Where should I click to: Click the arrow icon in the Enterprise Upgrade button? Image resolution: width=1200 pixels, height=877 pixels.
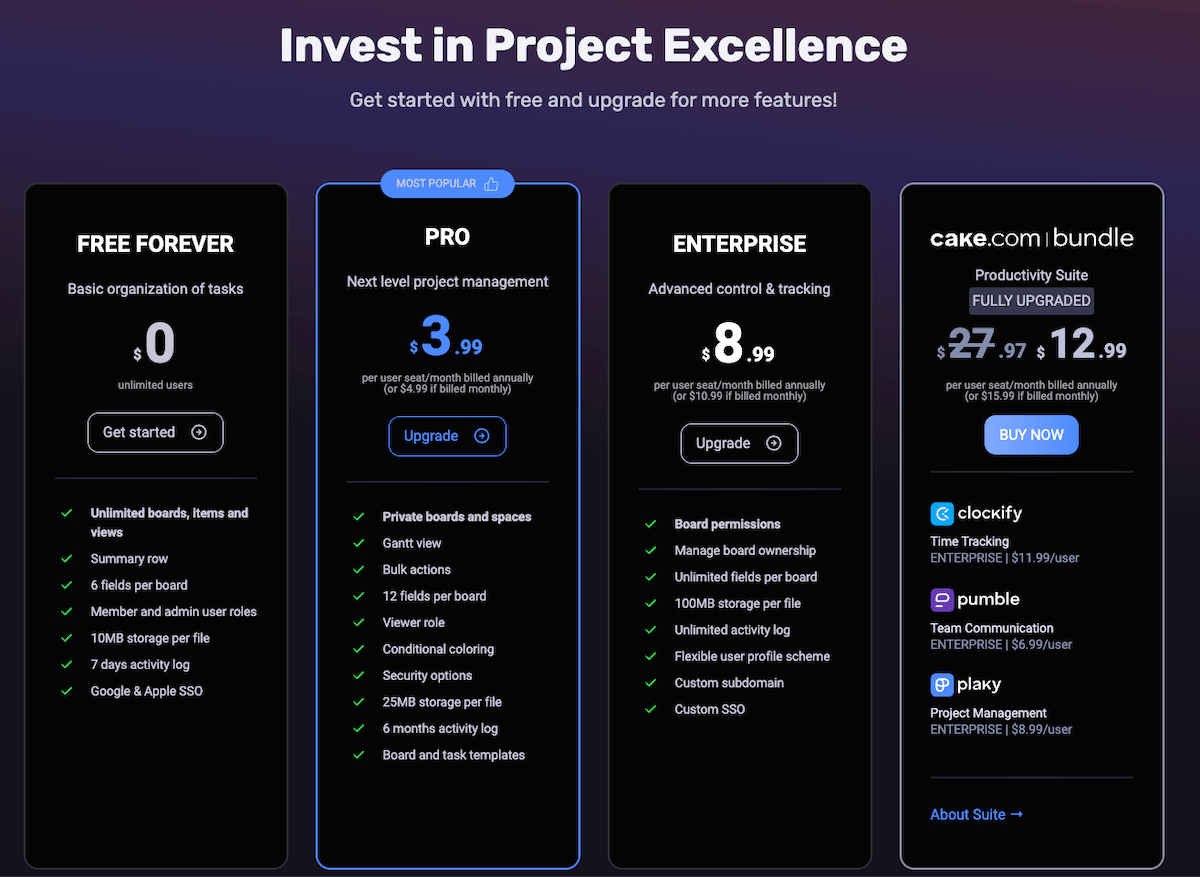pyautogui.click(x=773, y=443)
